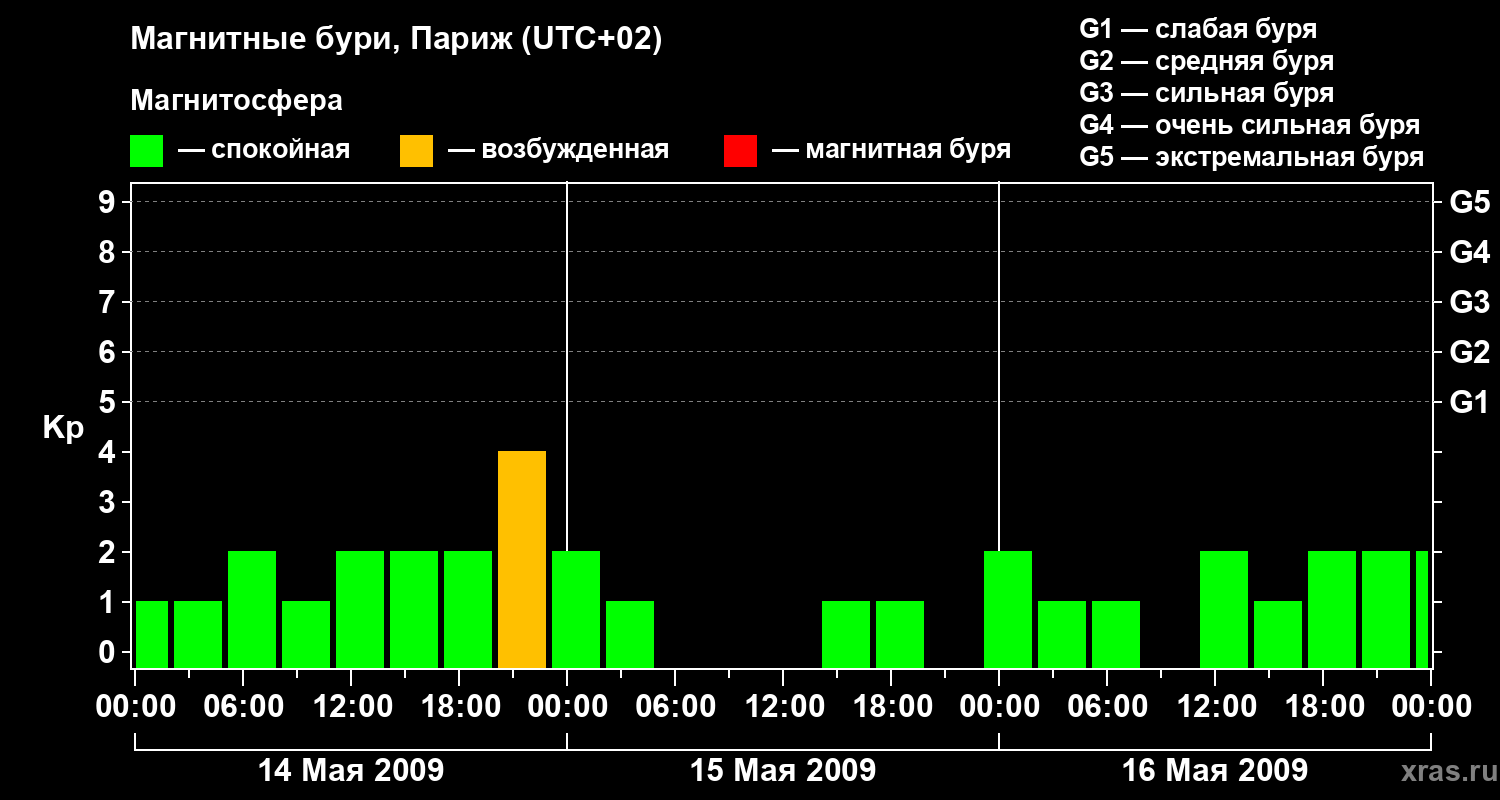The height and width of the screenshot is (800, 1500).
Task: Click the G1 level label on right axis
Action: tap(1469, 402)
